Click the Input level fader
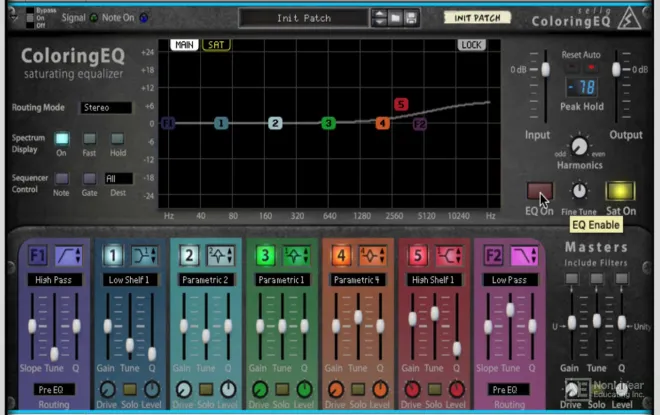 546,69
